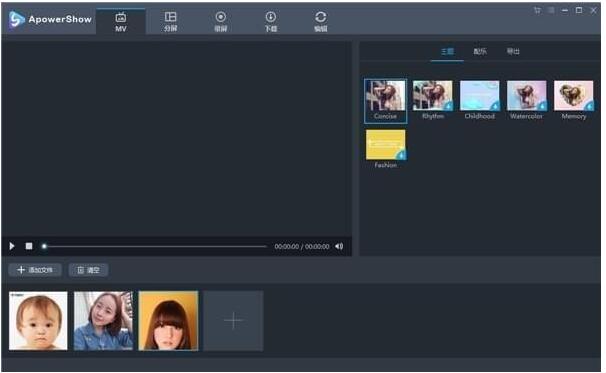Click the add files button
The image size is (606, 373).
pyautogui.click(x=35, y=270)
